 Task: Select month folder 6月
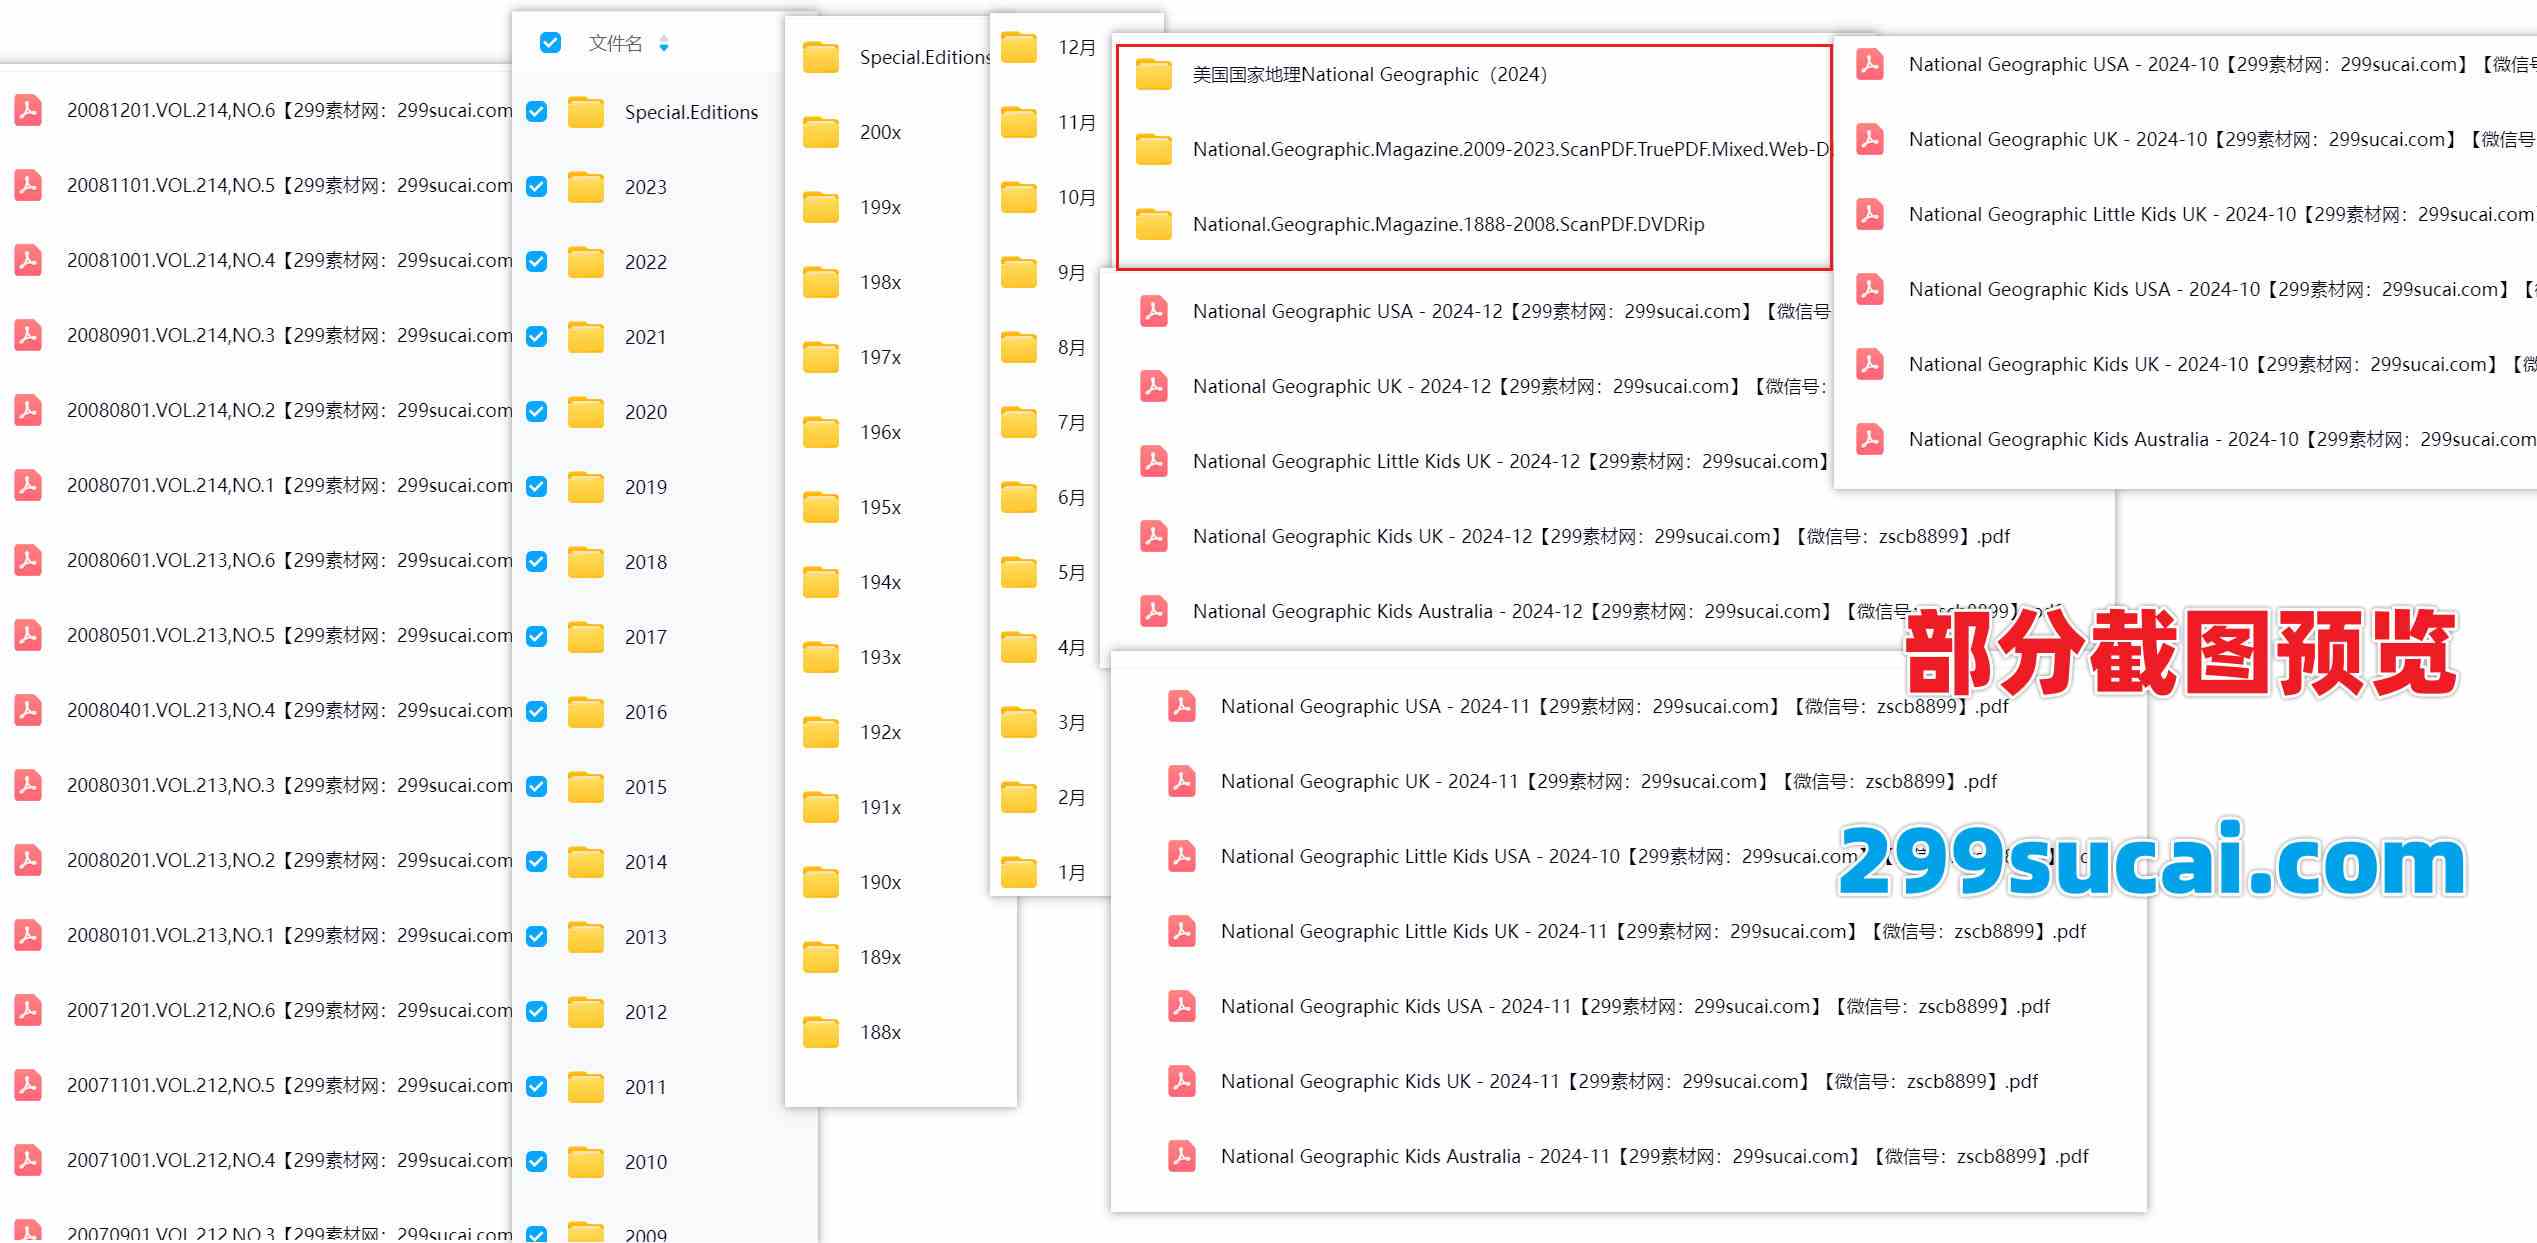pos(1071,497)
